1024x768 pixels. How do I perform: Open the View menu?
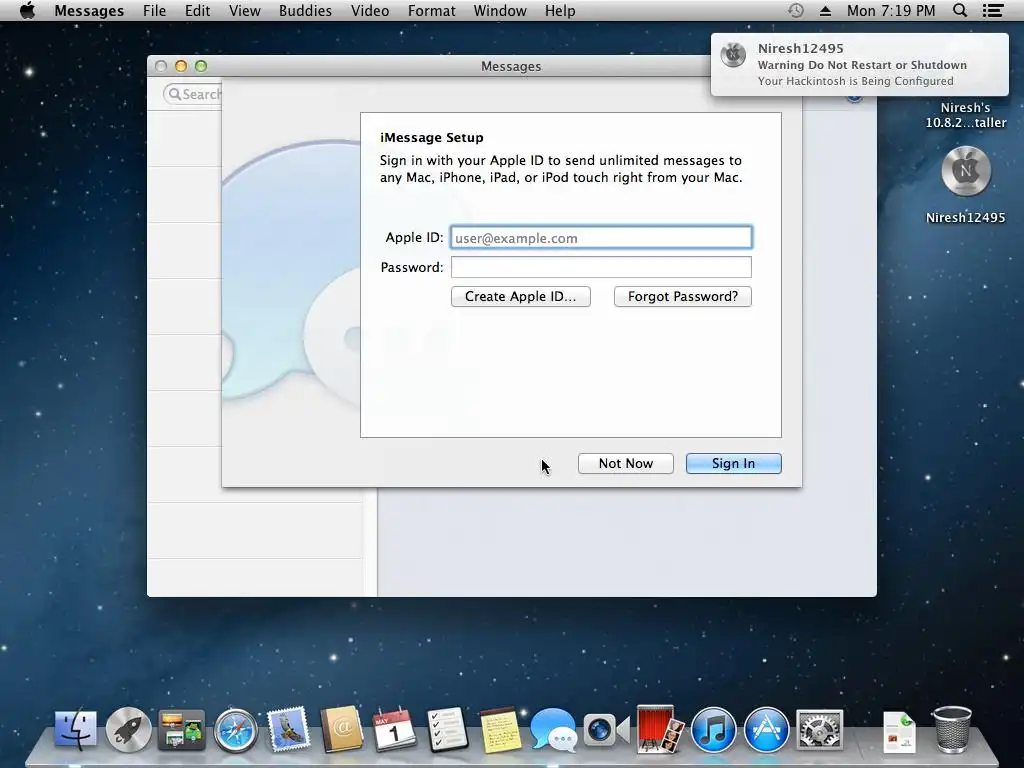click(245, 10)
